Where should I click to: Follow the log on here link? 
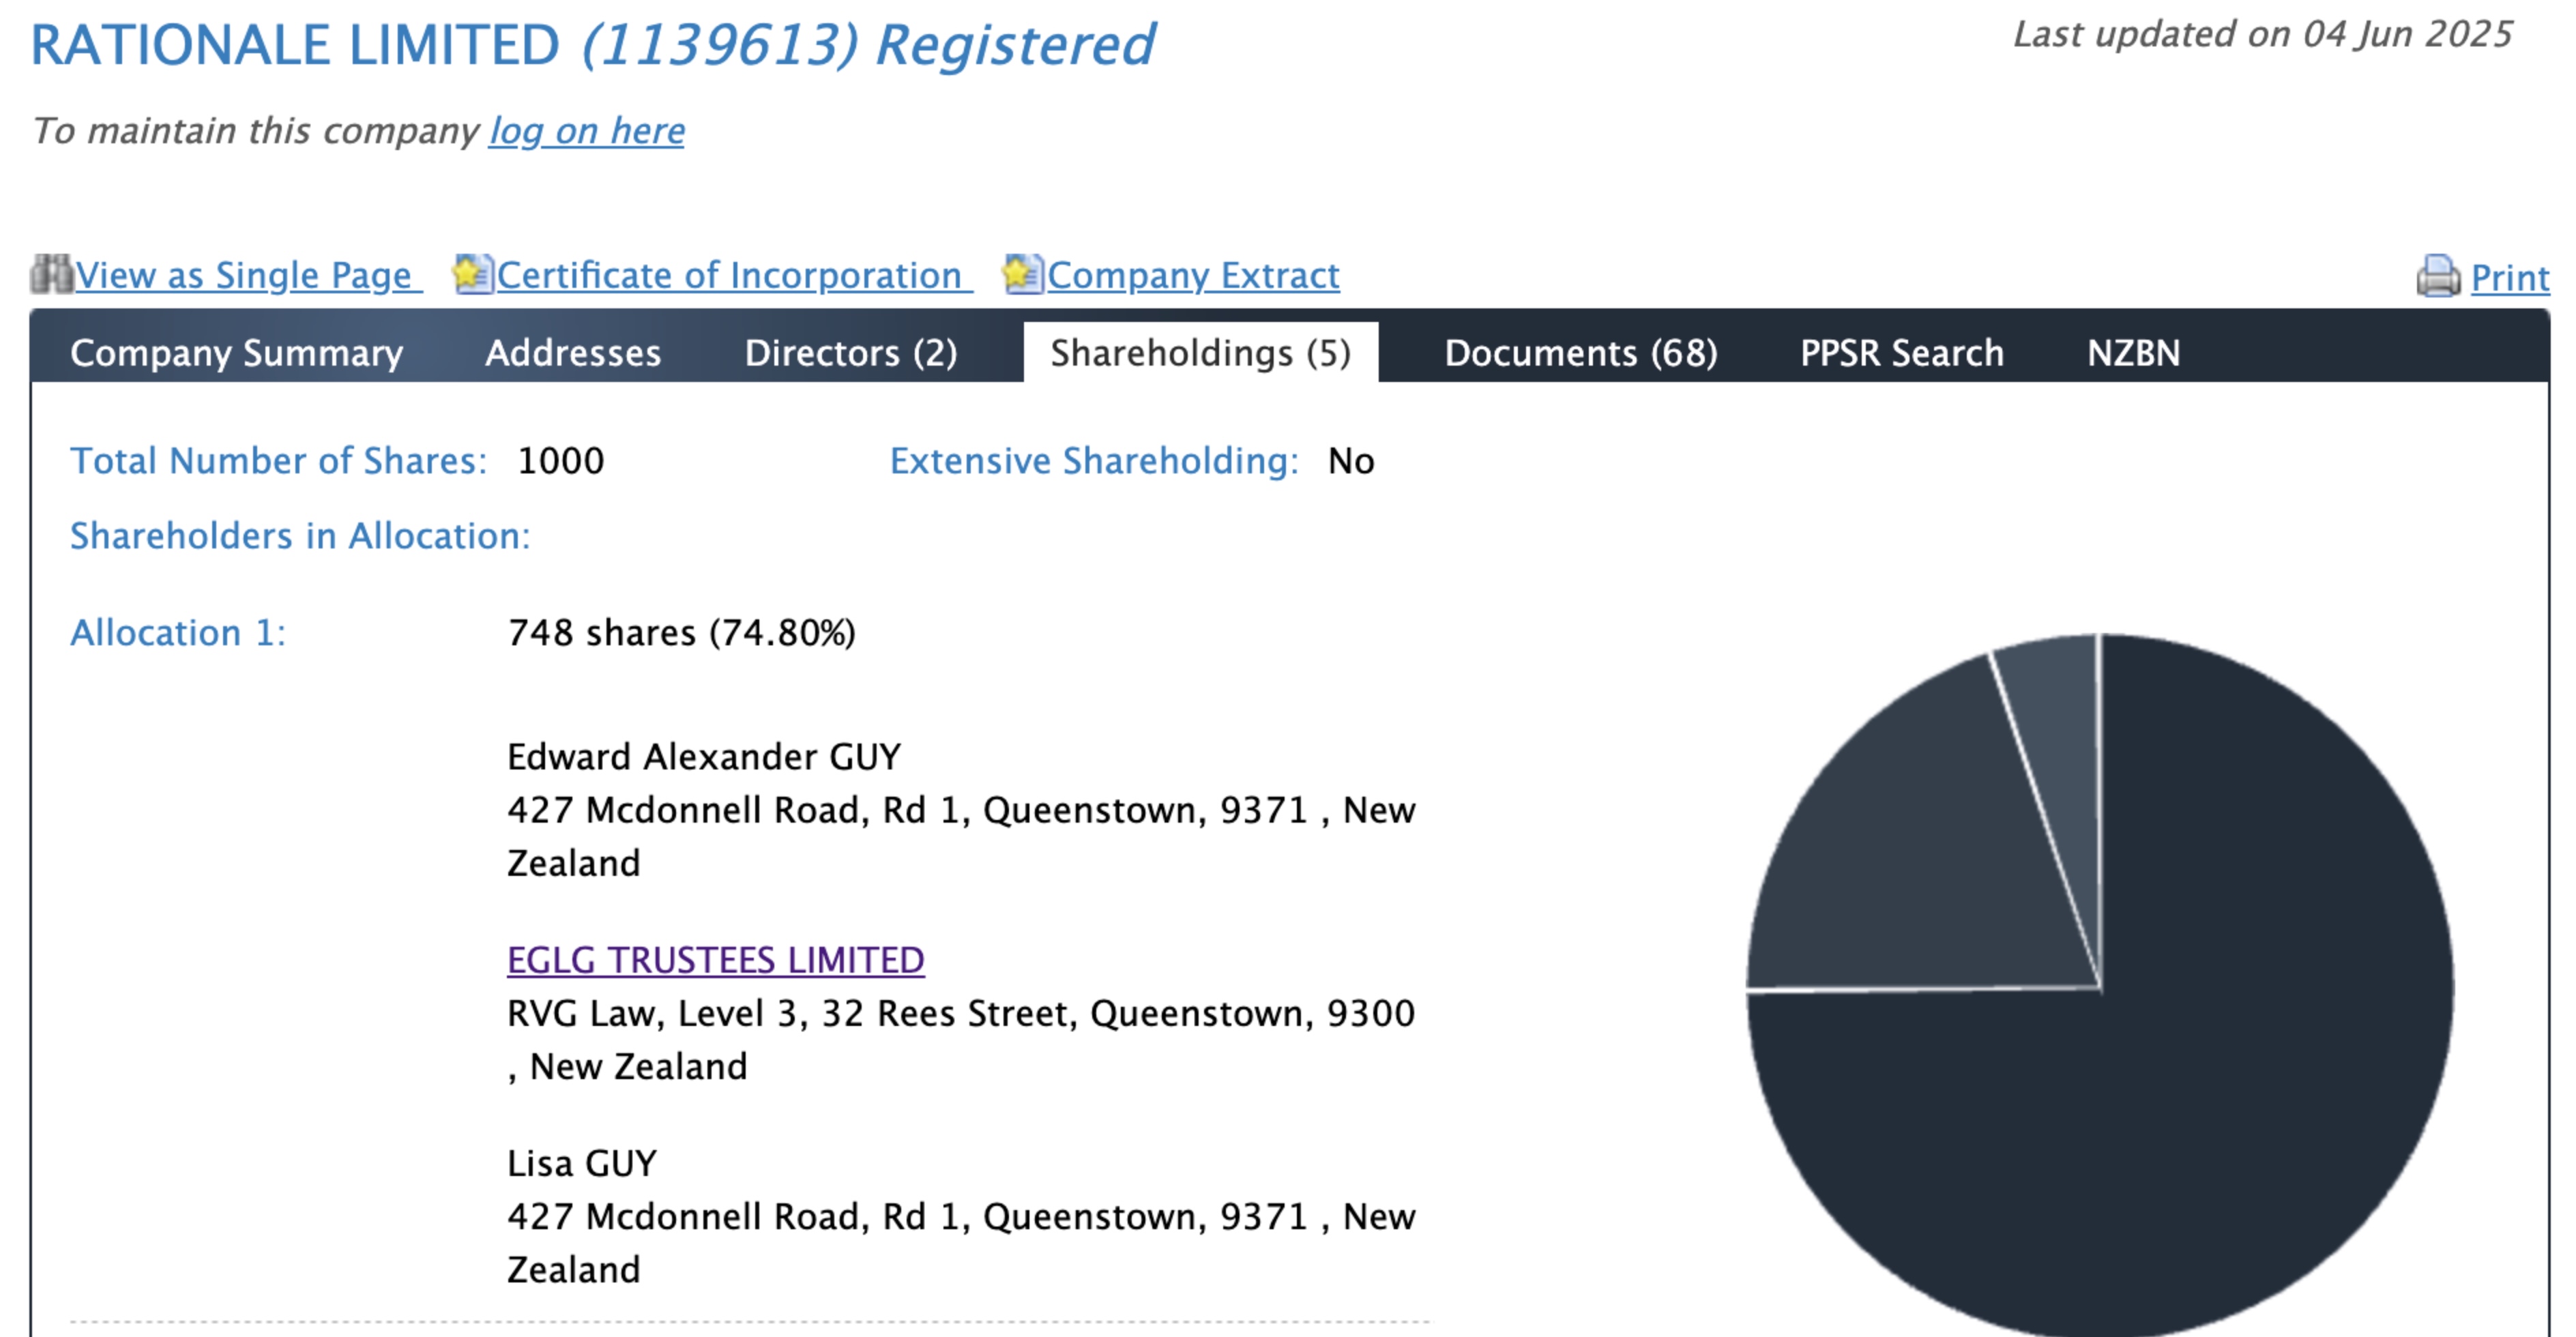tap(586, 131)
